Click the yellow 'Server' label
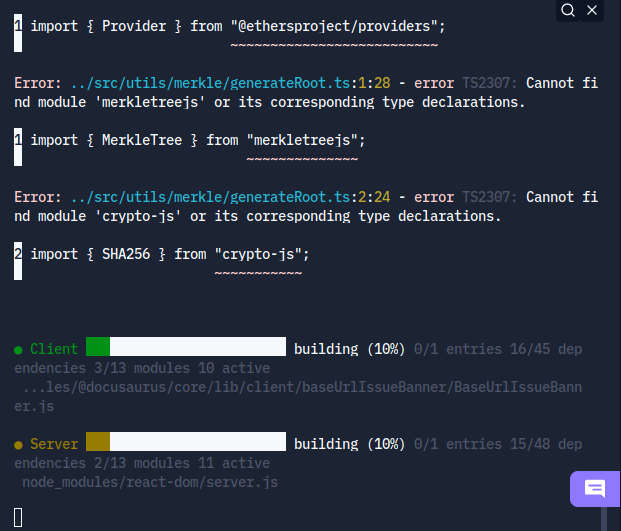Image resolution: width=621 pixels, height=531 pixels. [x=54, y=444]
